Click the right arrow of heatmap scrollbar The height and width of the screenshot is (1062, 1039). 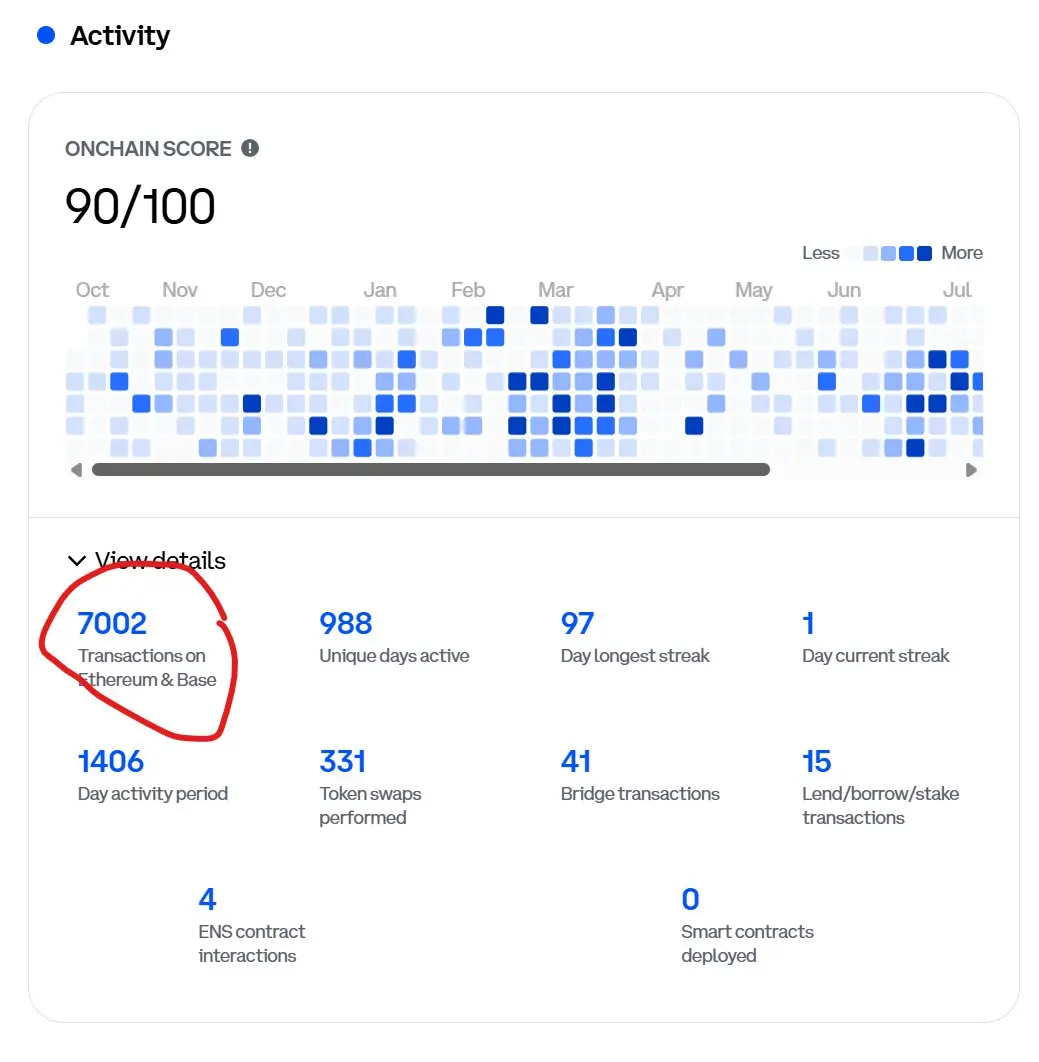971,470
